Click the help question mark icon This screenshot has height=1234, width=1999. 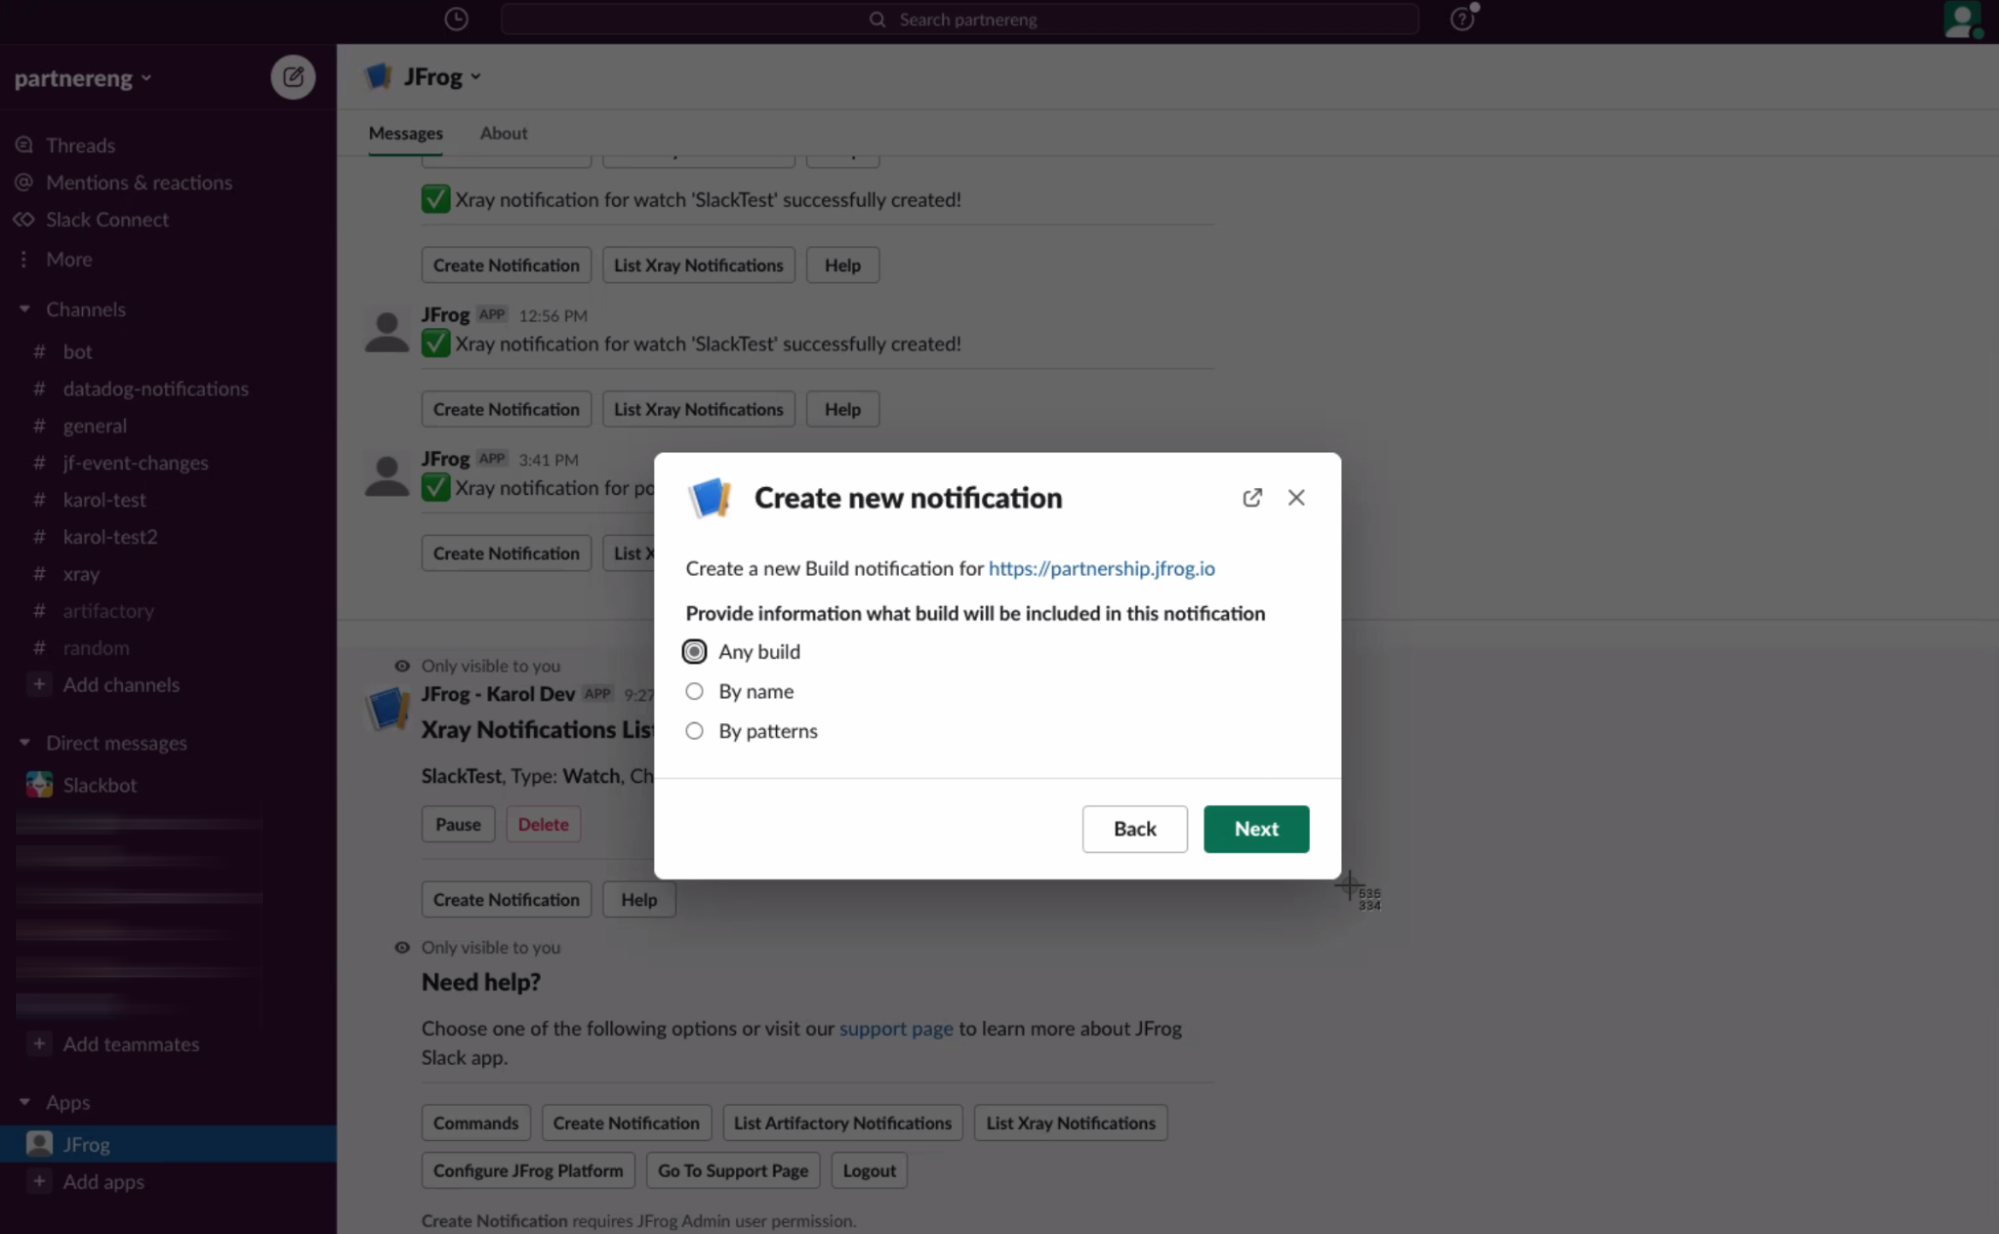tap(1462, 19)
